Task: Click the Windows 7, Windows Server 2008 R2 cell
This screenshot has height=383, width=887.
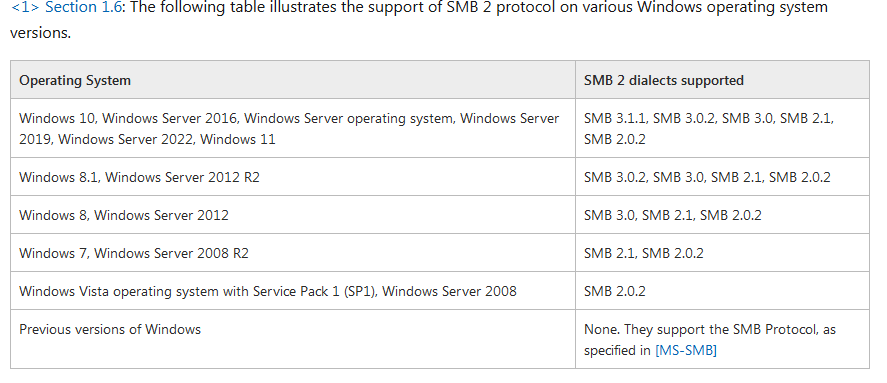Action: (x=293, y=253)
